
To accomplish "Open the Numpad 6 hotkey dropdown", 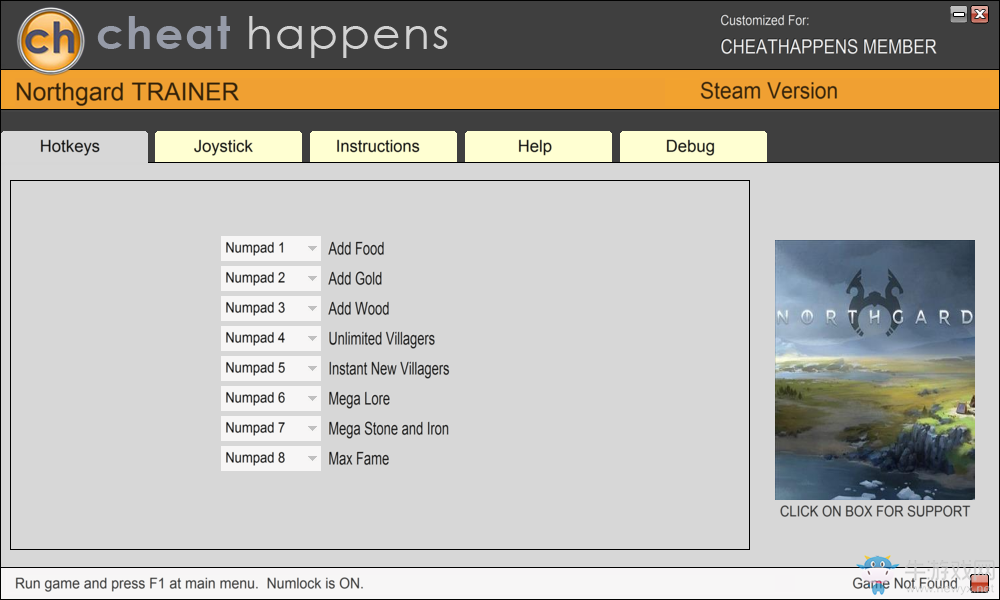I will pos(270,398).
